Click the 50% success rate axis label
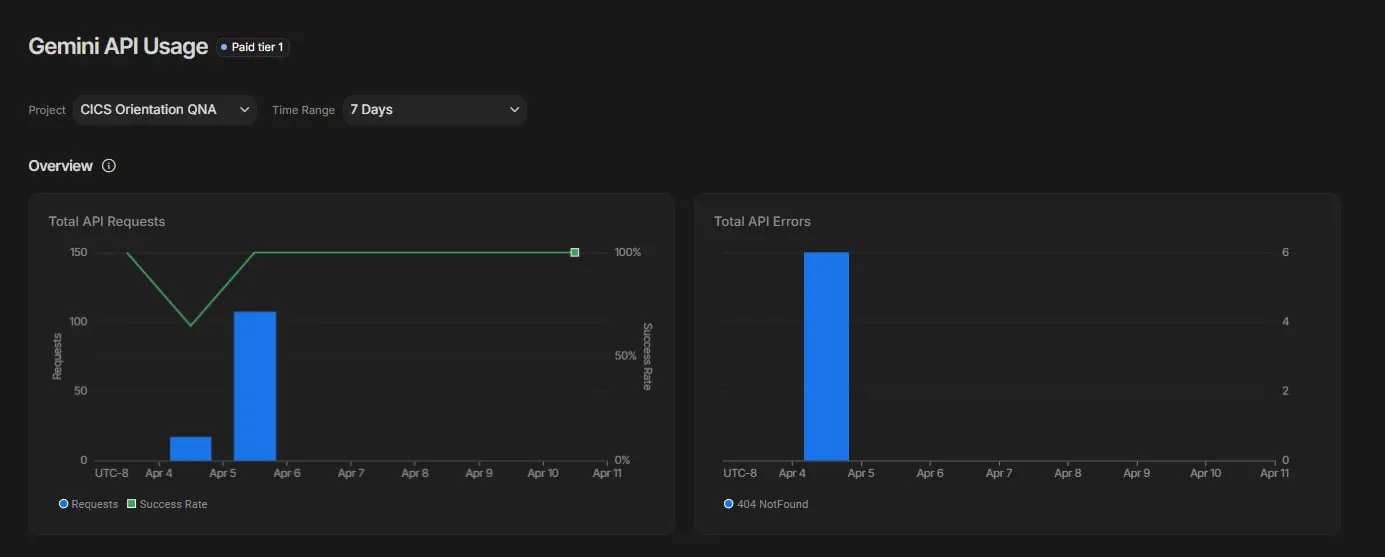Image resolution: width=1385 pixels, height=557 pixels. coord(624,356)
